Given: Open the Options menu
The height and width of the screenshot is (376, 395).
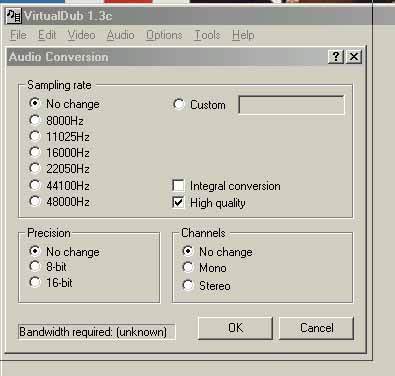Looking at the screenshot, I should tap(164, 35).
